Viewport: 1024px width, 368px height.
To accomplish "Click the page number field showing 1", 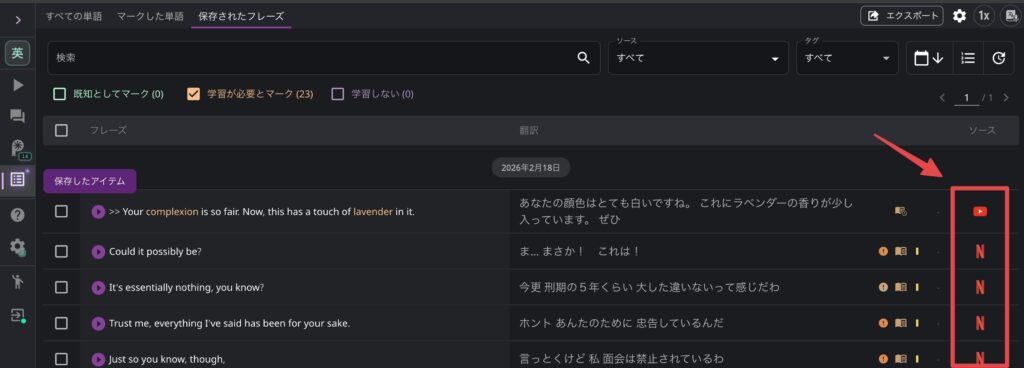I will (966, 98).
